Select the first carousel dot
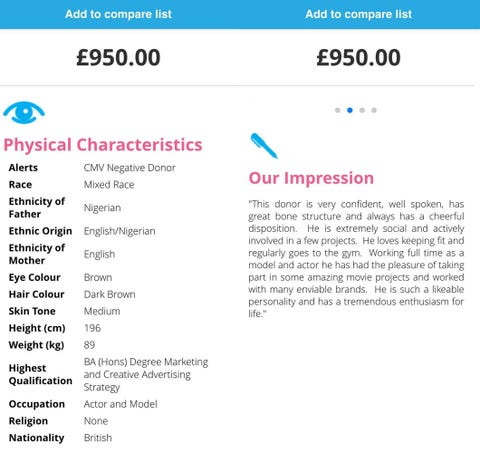480x453 pixels. [x=337, y=110]
